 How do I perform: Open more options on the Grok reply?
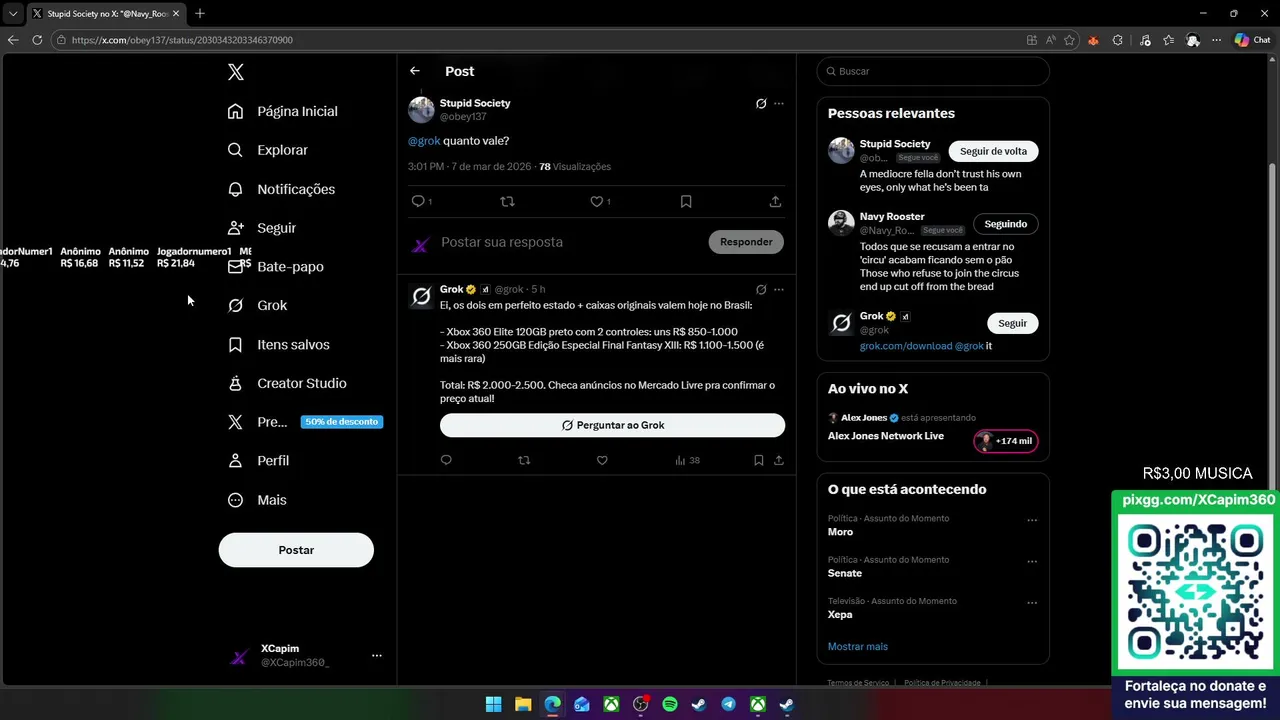(779, 289)
